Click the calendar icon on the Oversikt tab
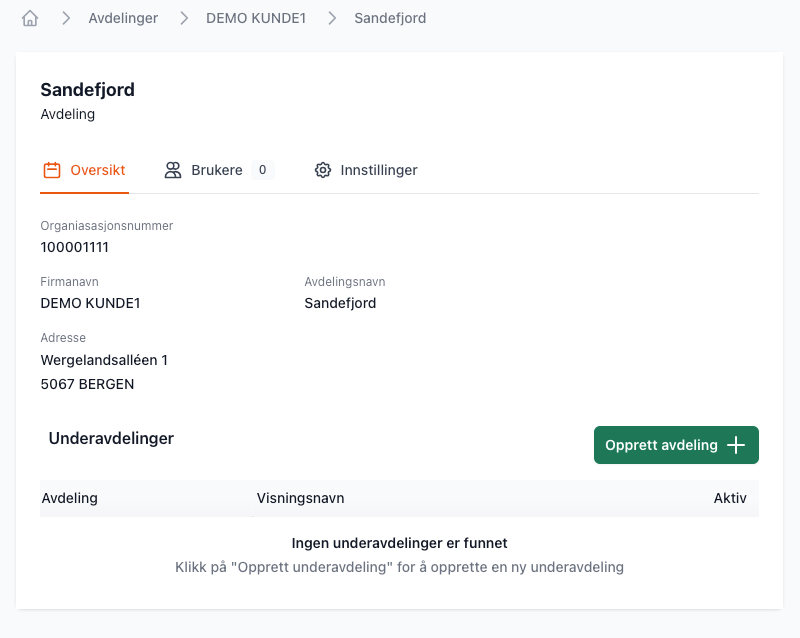 coord(52,170)
